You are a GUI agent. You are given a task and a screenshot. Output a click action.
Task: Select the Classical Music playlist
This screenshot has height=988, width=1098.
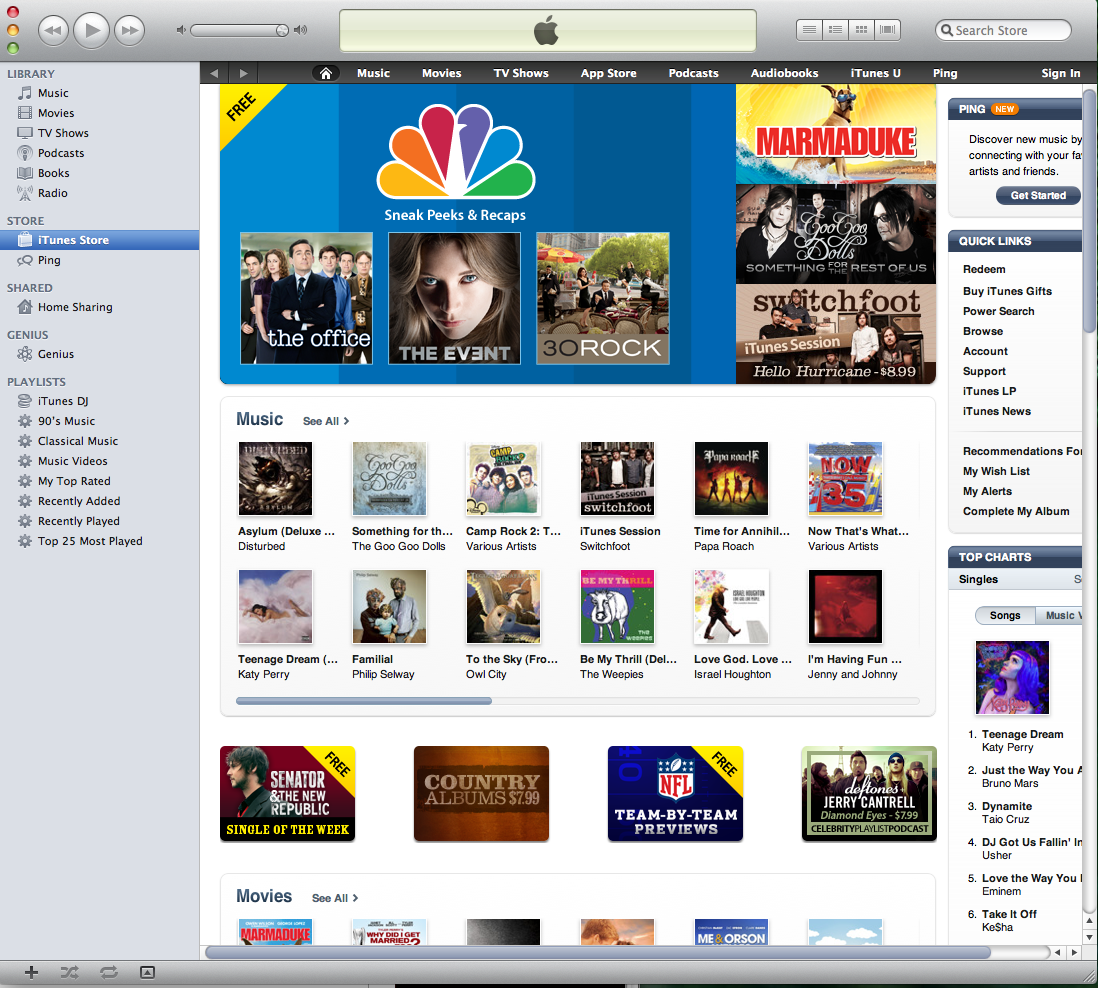99,441
